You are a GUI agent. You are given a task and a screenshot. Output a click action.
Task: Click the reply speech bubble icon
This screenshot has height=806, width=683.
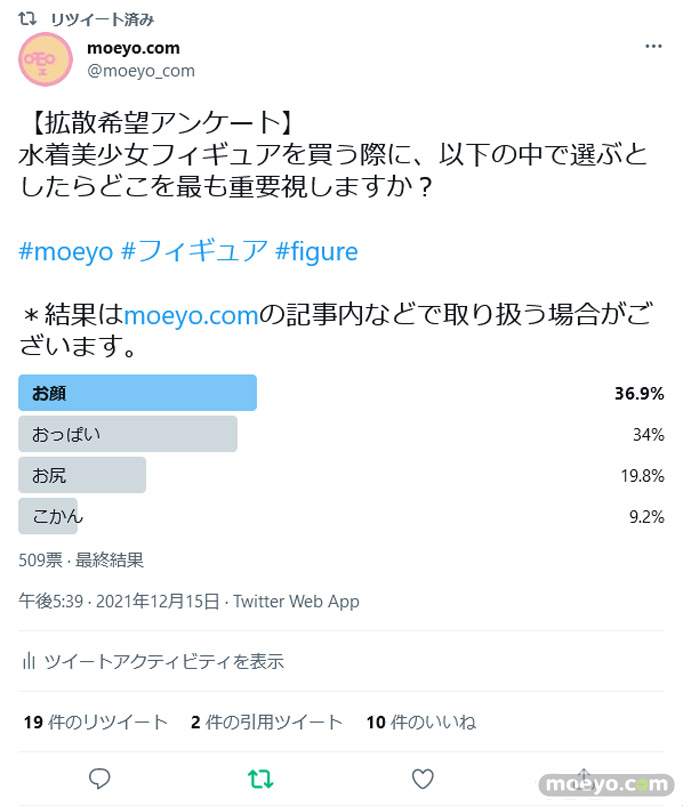[99, 779]
